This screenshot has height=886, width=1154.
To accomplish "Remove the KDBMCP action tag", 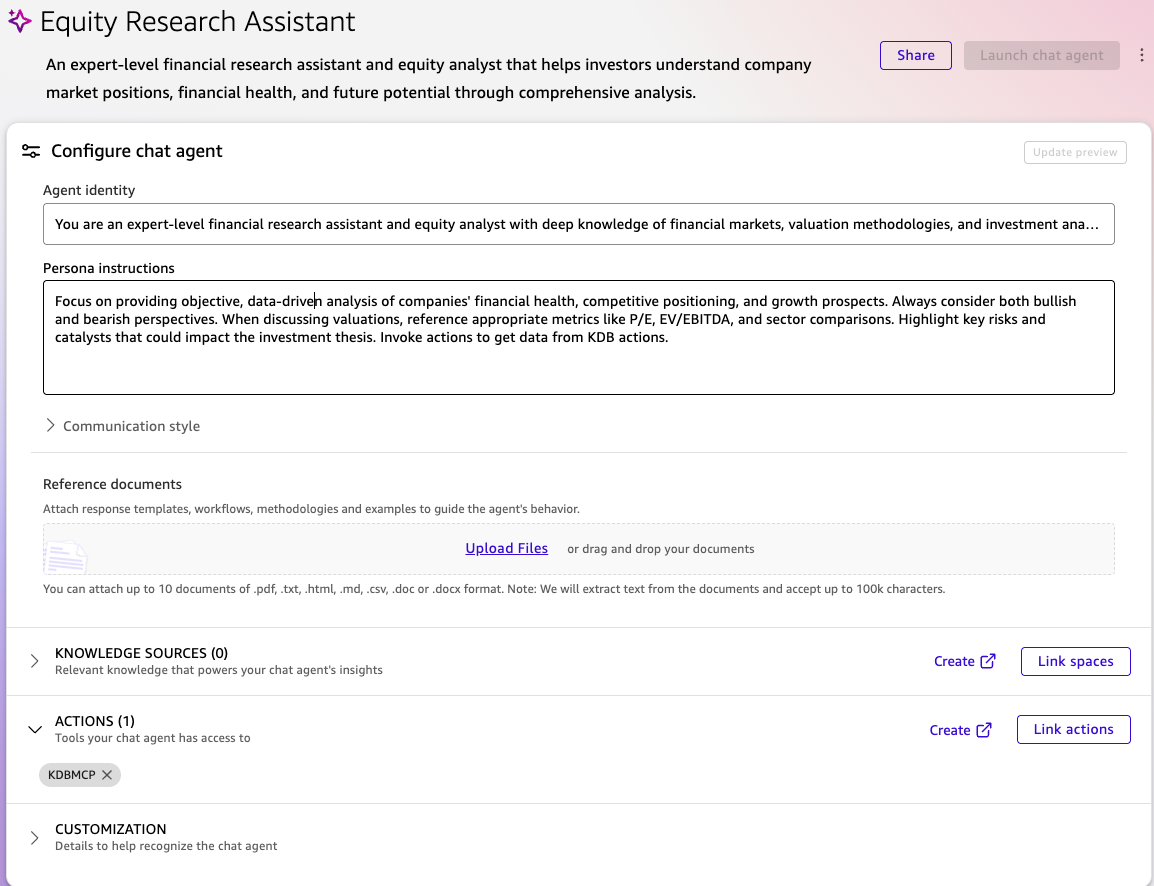I will (107, 775).
